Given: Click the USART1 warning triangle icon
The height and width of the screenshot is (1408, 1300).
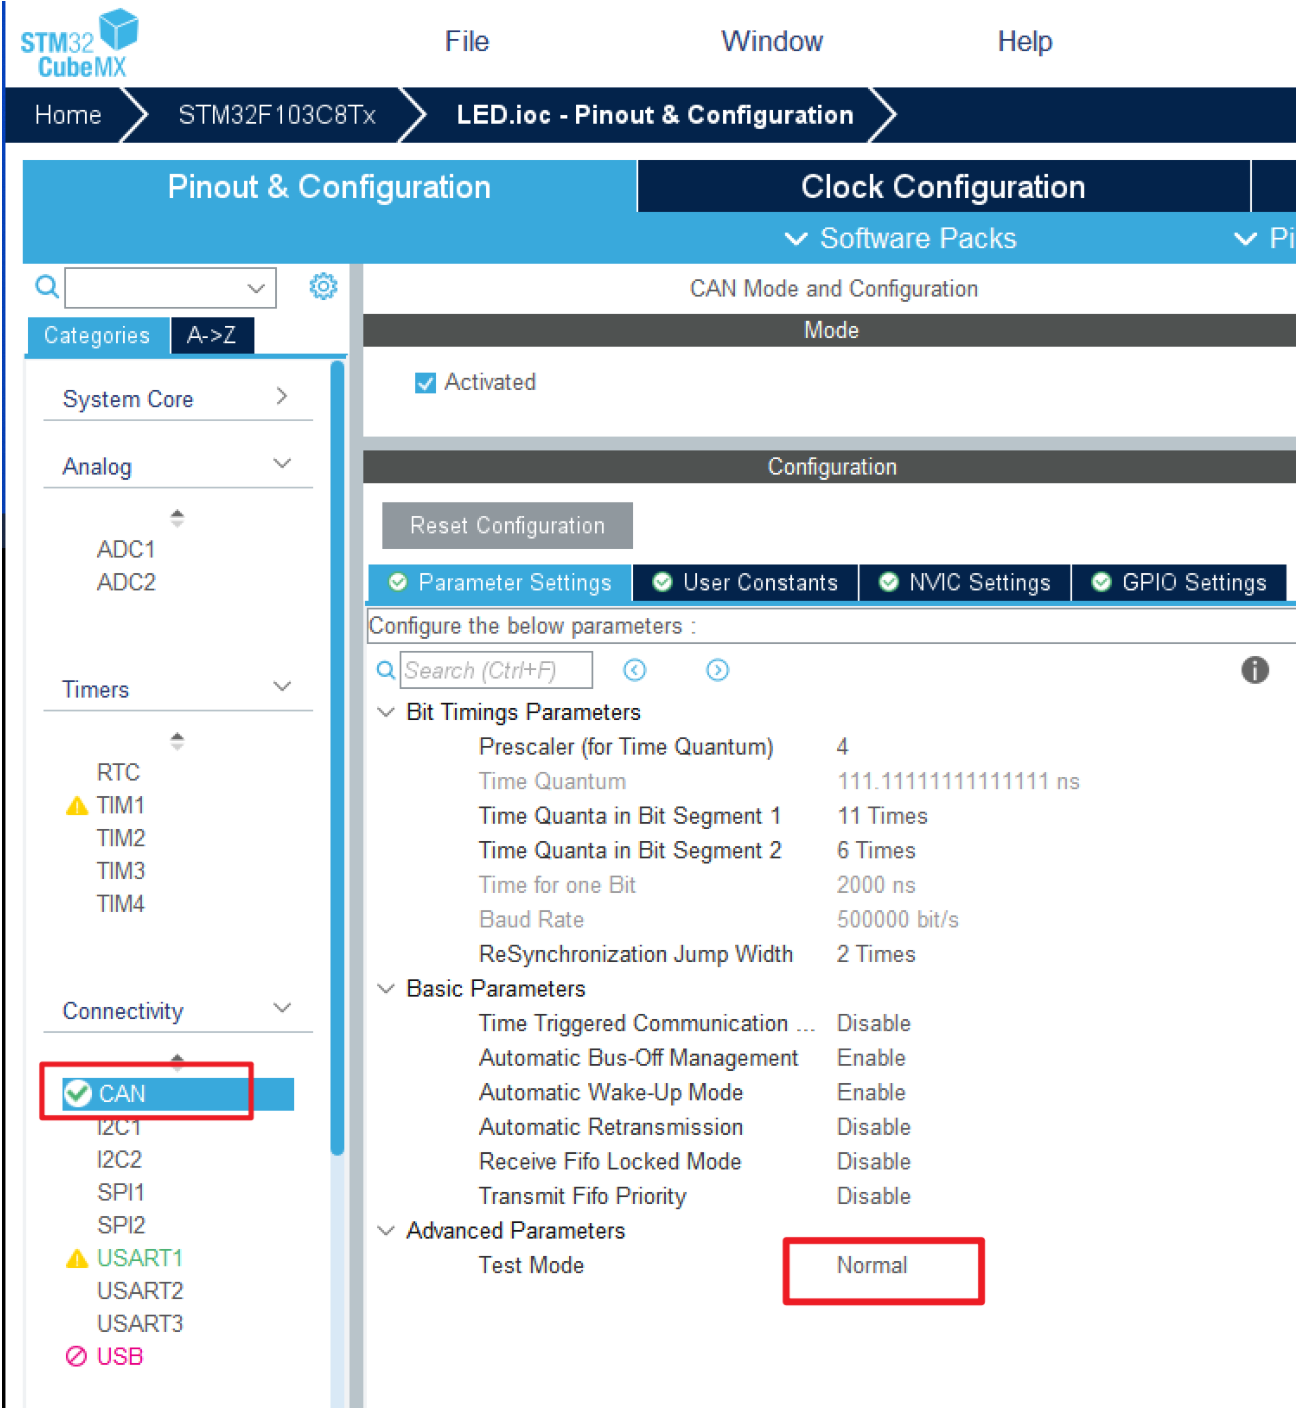Looking at the screenshot, I should [x=77, y=1259].
